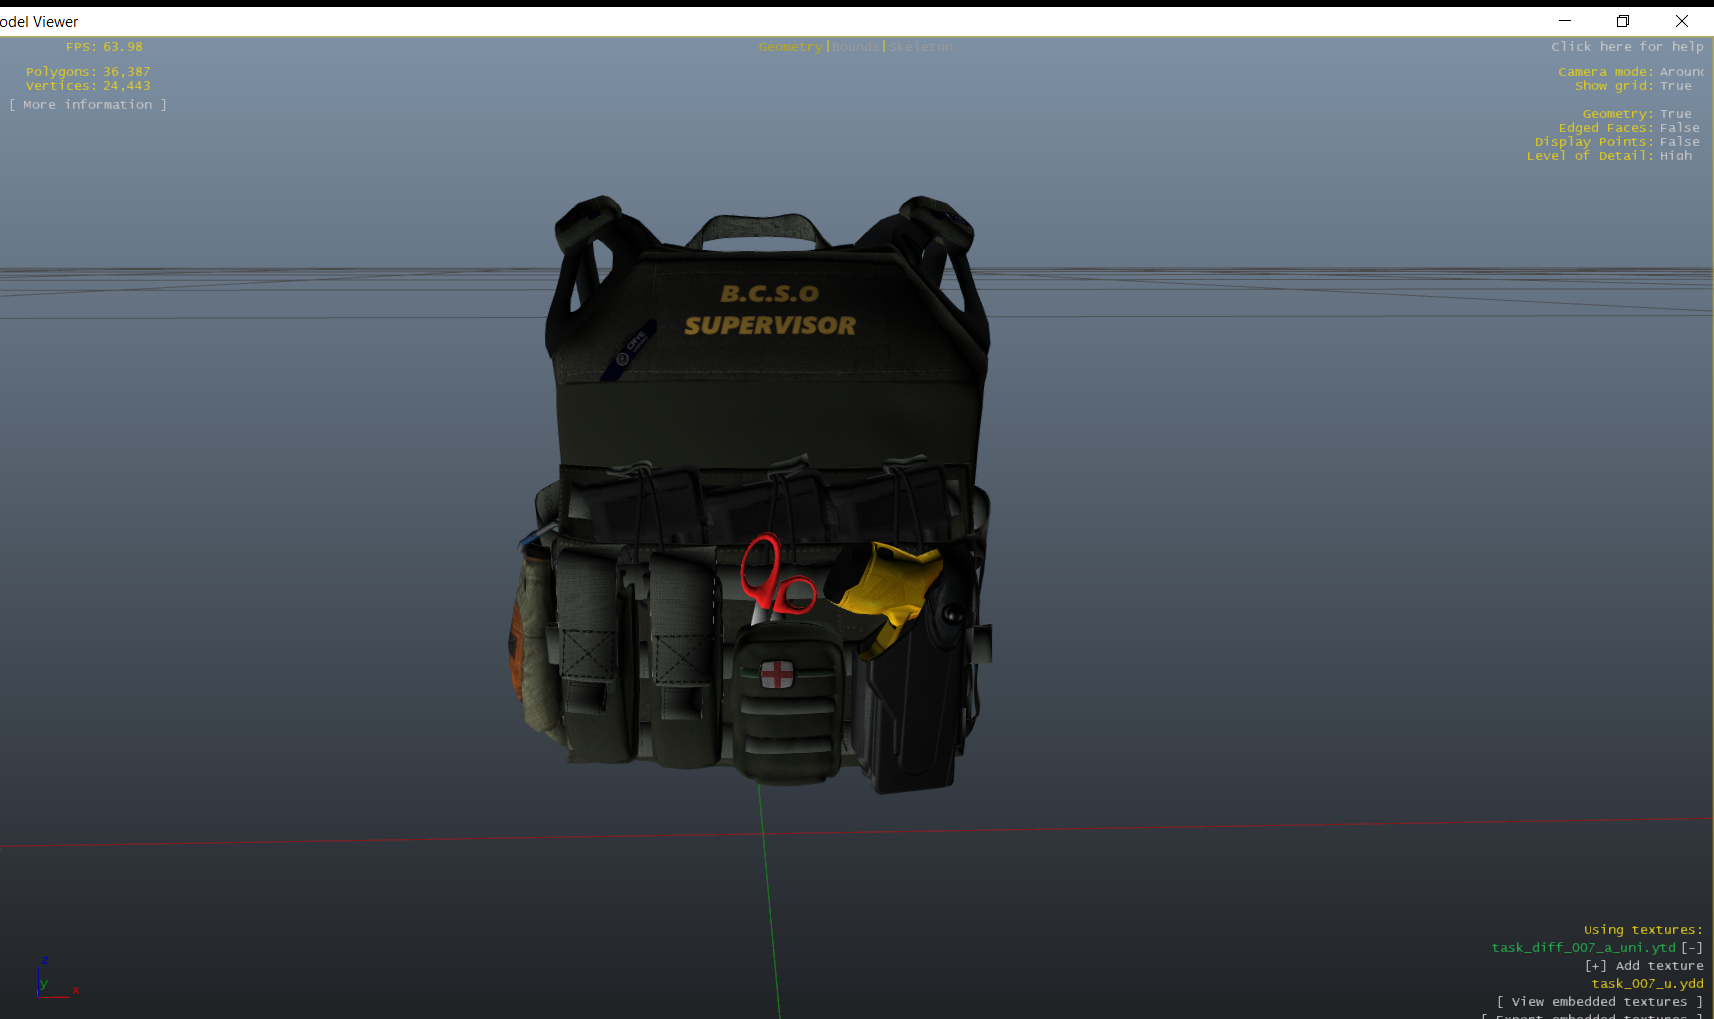Enable Edged Faces display
This screenshot has height=1019, width=1714.
(1679, 128)
